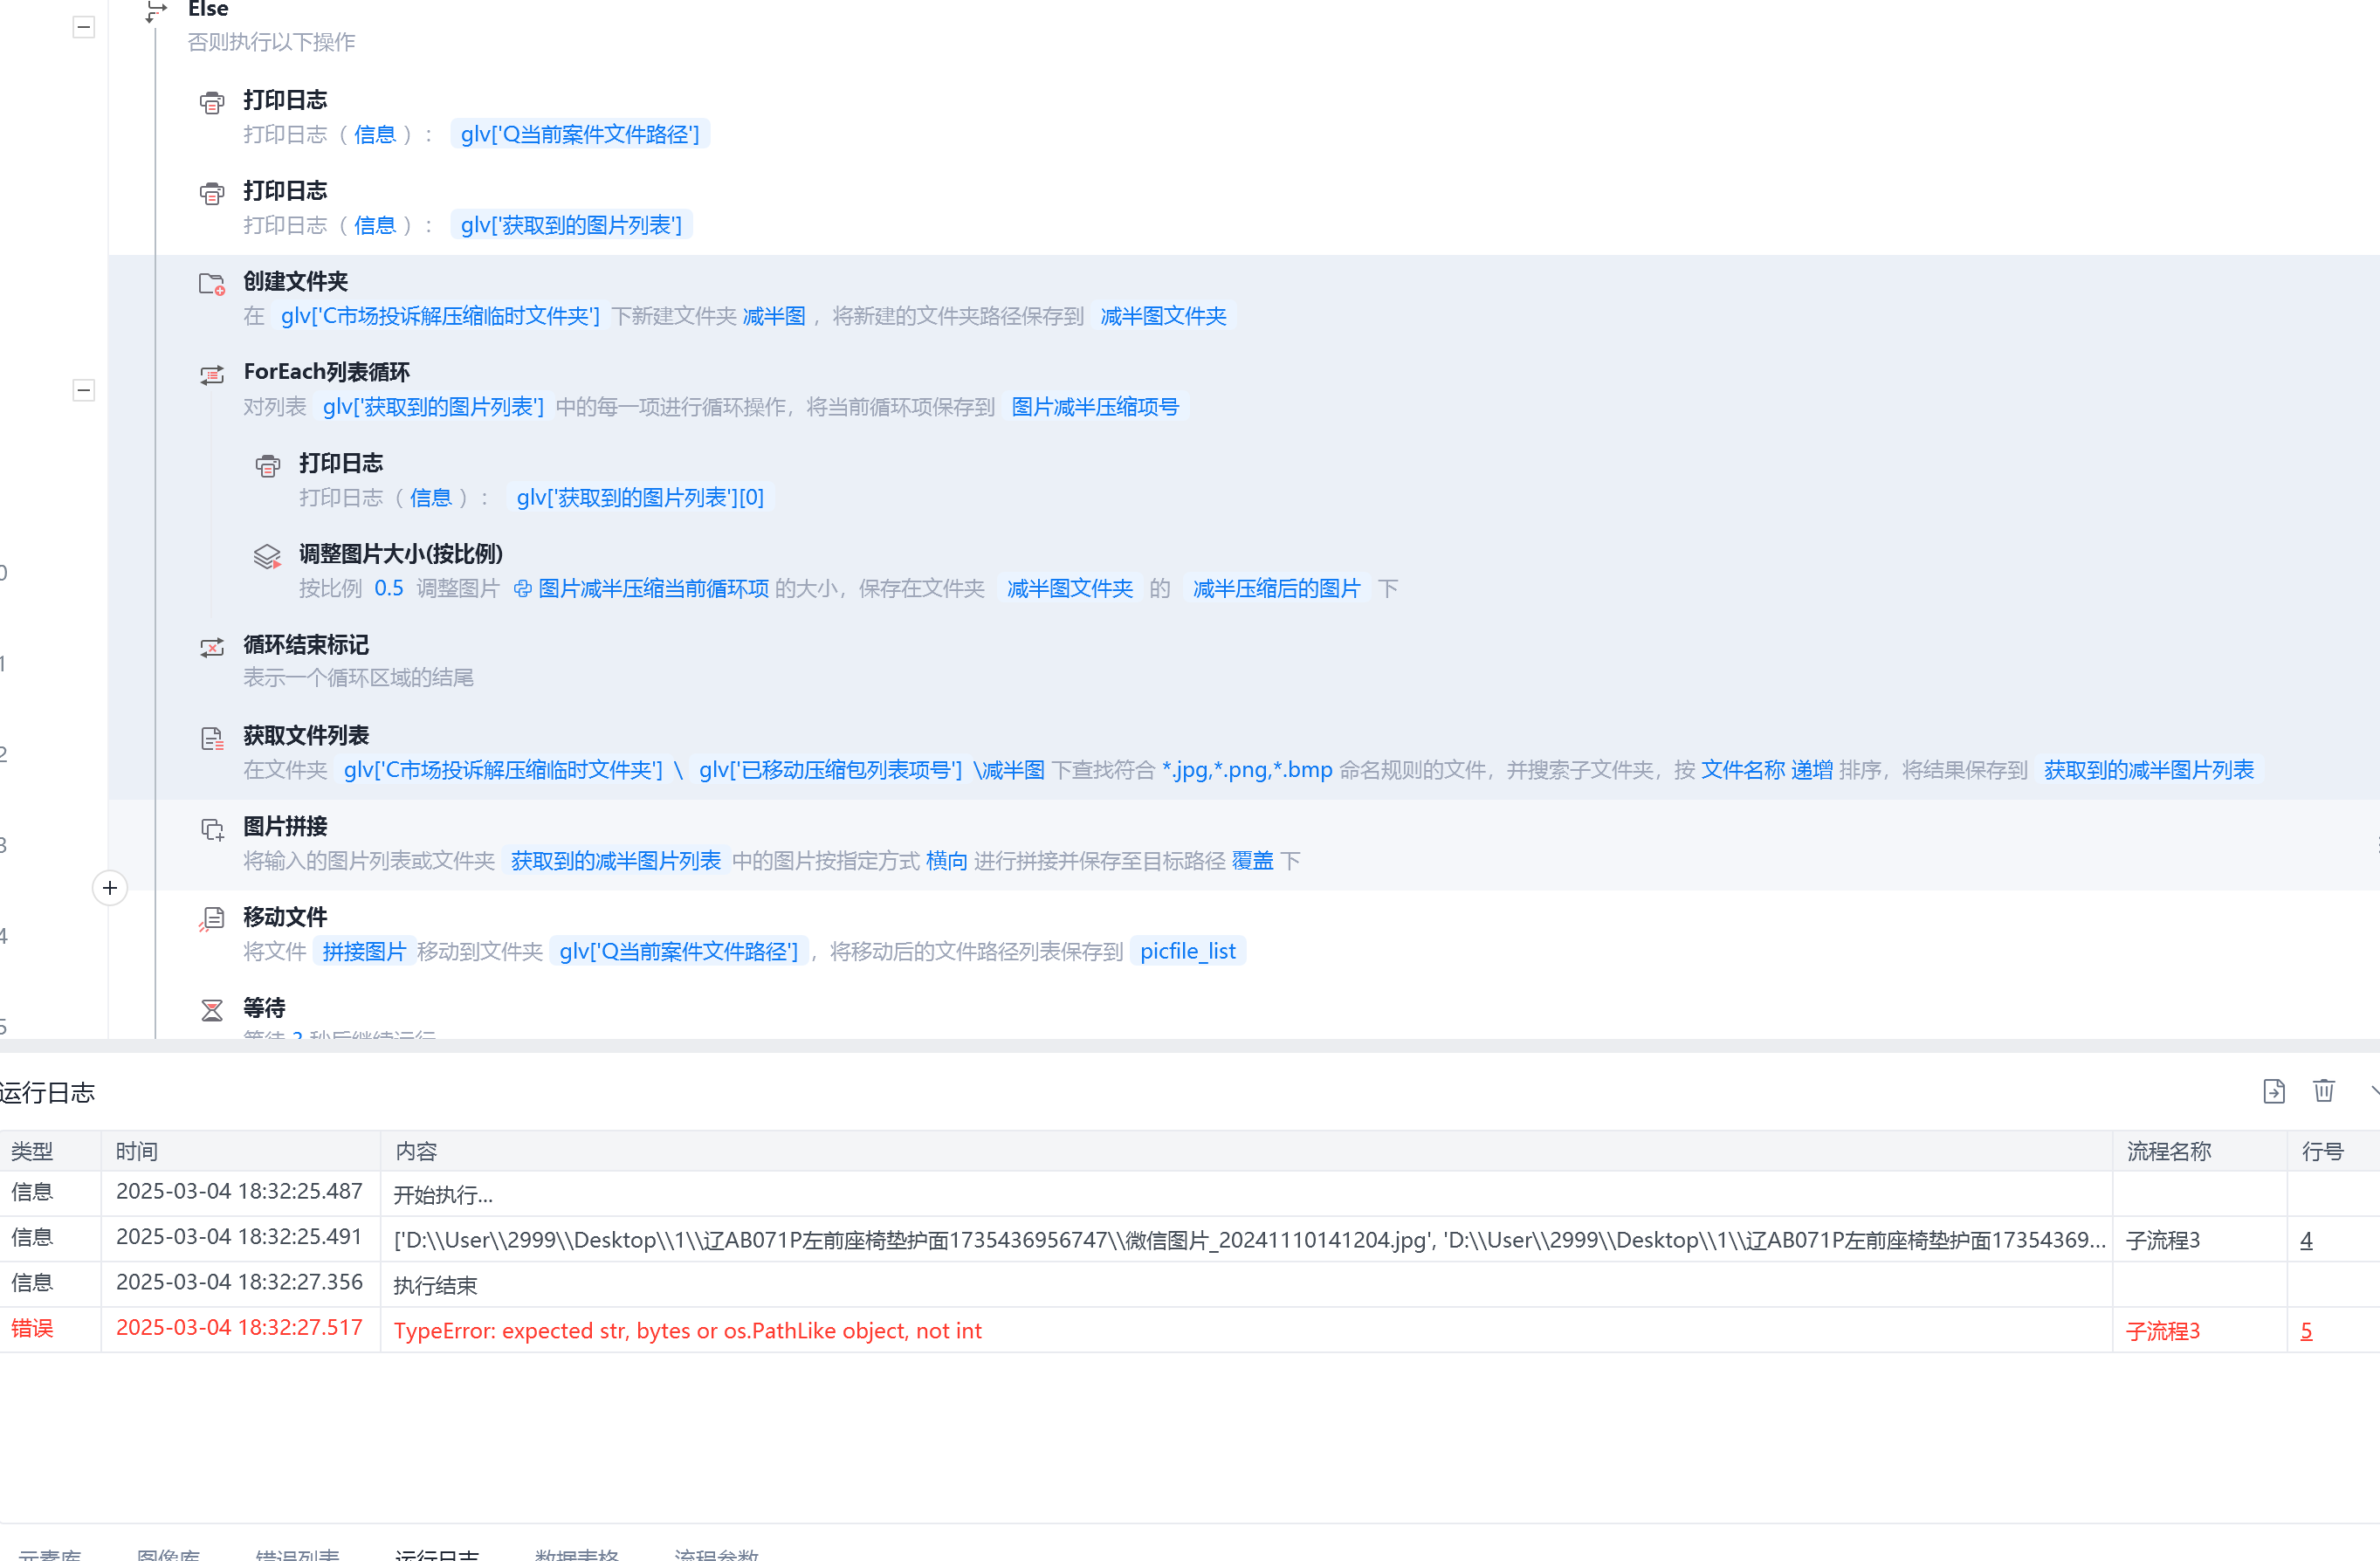The image size is (2380, 1561).
Task: Click the 创建文件夹 step icon
Action: coord(211,285)
